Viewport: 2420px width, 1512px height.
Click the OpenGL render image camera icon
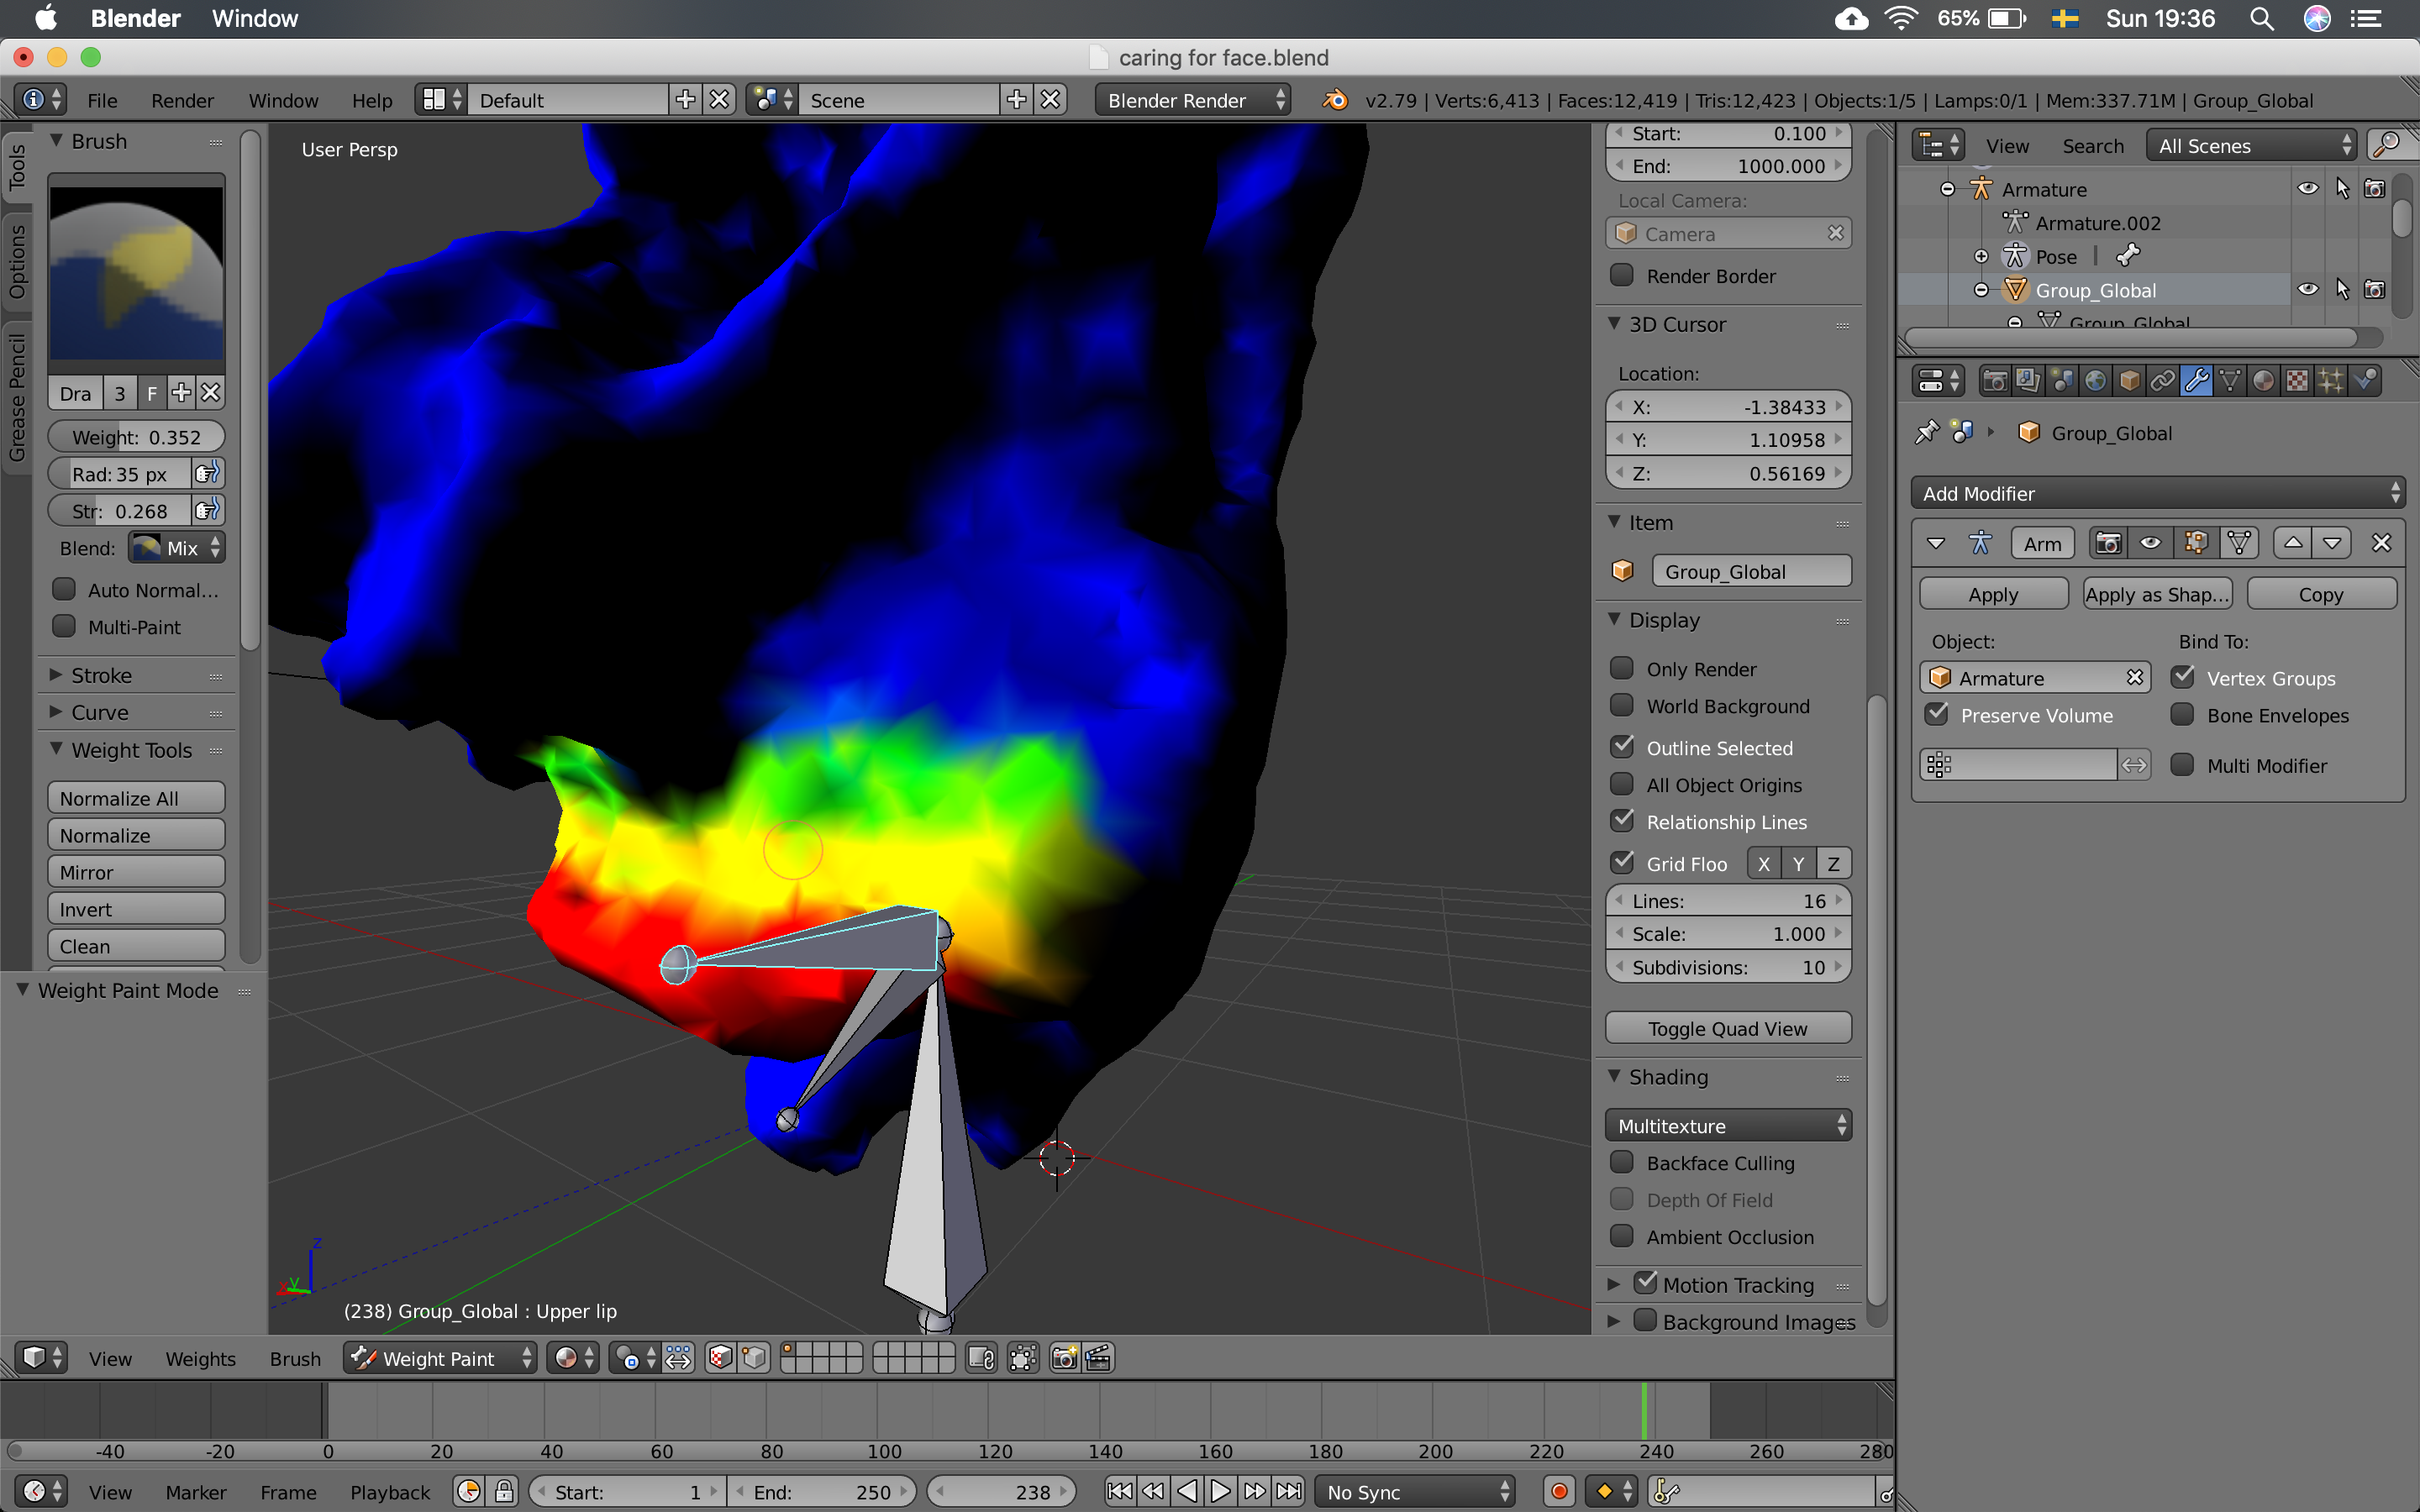[1065, 1357]
